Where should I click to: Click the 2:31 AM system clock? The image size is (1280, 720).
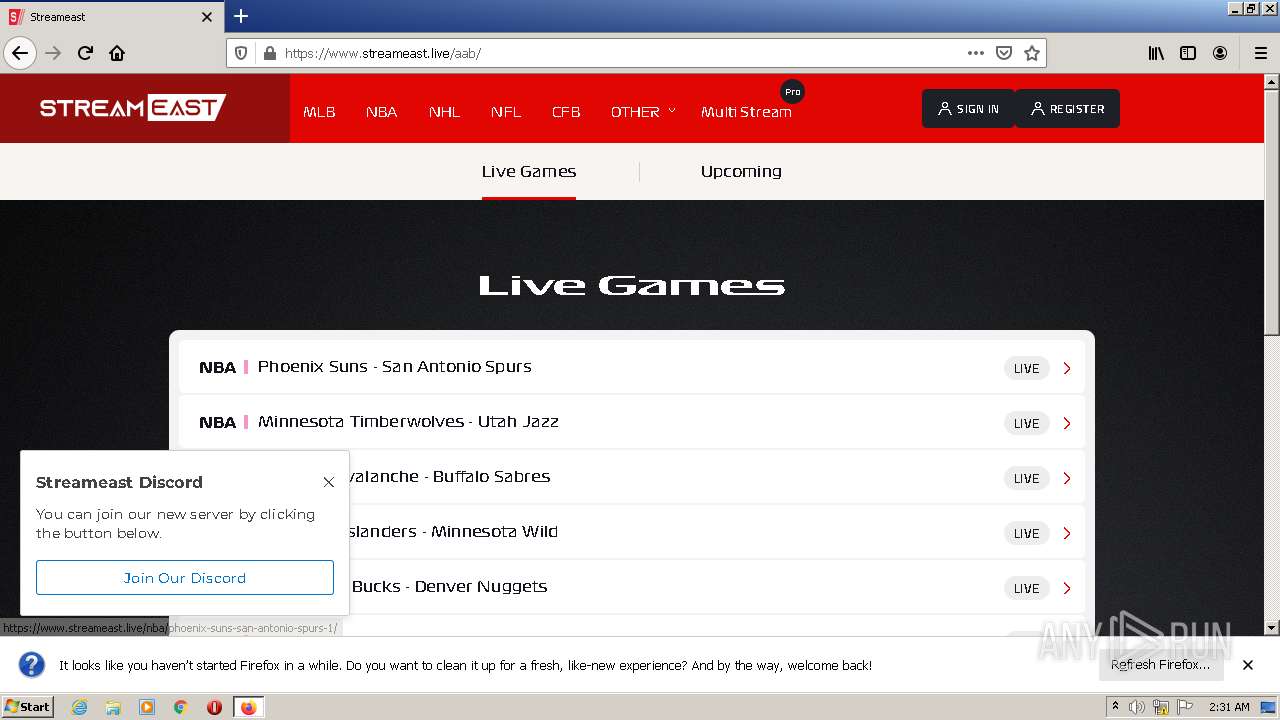(x=1229, y=707)
